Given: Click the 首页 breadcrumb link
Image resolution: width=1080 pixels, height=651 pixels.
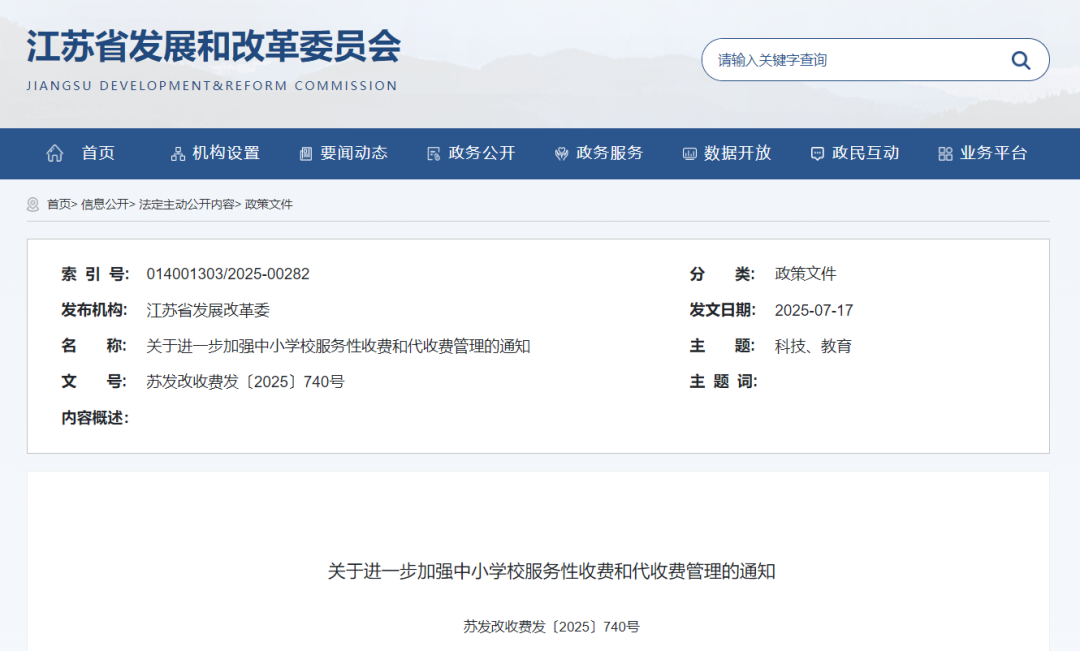Looking at the screenshot, I should tap(58, 204).
